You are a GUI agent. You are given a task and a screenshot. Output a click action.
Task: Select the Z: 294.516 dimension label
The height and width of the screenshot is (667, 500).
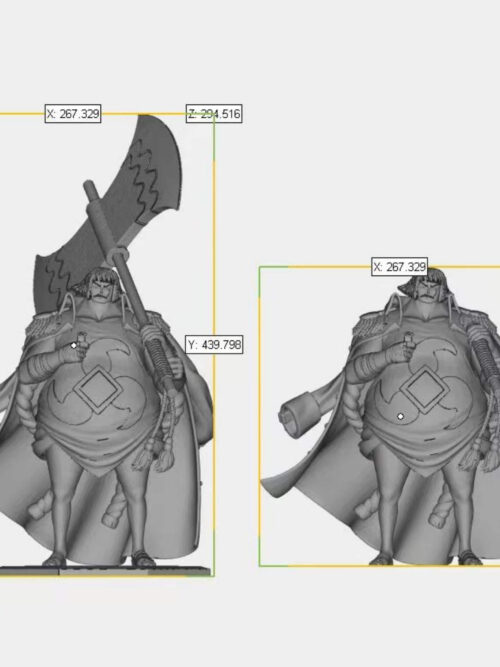pyautogui.click(x=214, y=114)
